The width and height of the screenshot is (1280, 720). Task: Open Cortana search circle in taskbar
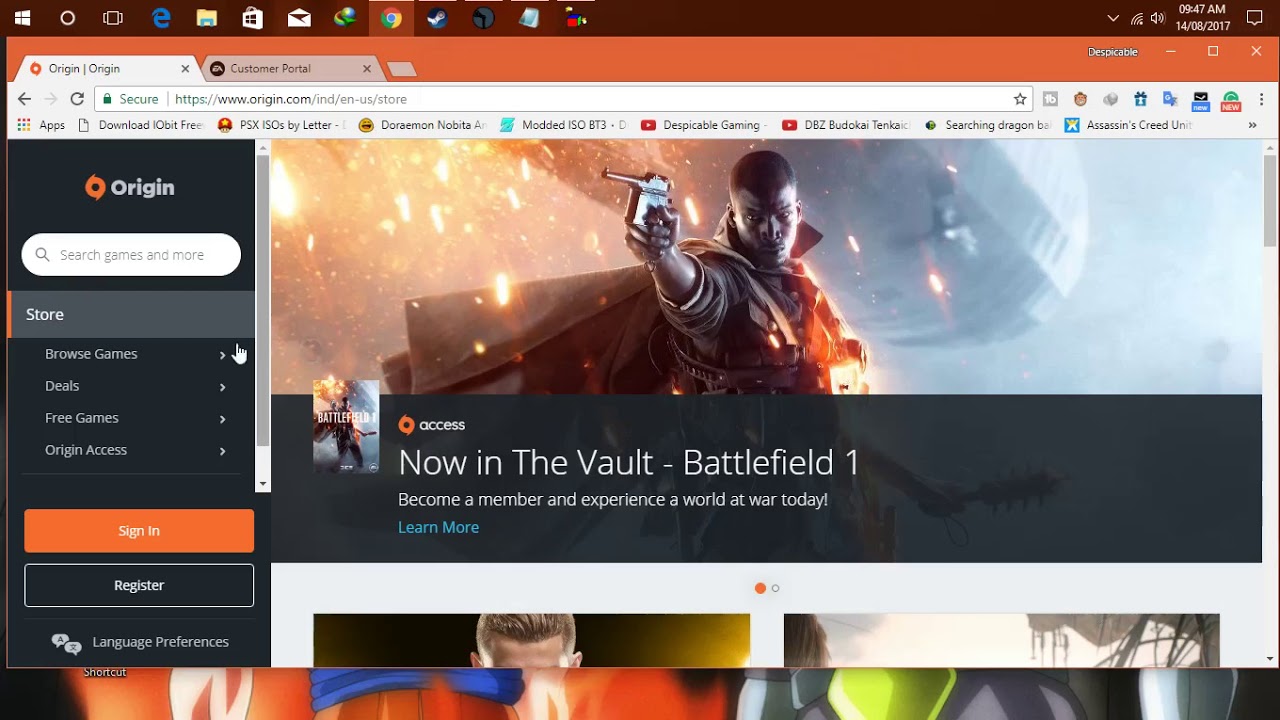(x=68, y=18)
